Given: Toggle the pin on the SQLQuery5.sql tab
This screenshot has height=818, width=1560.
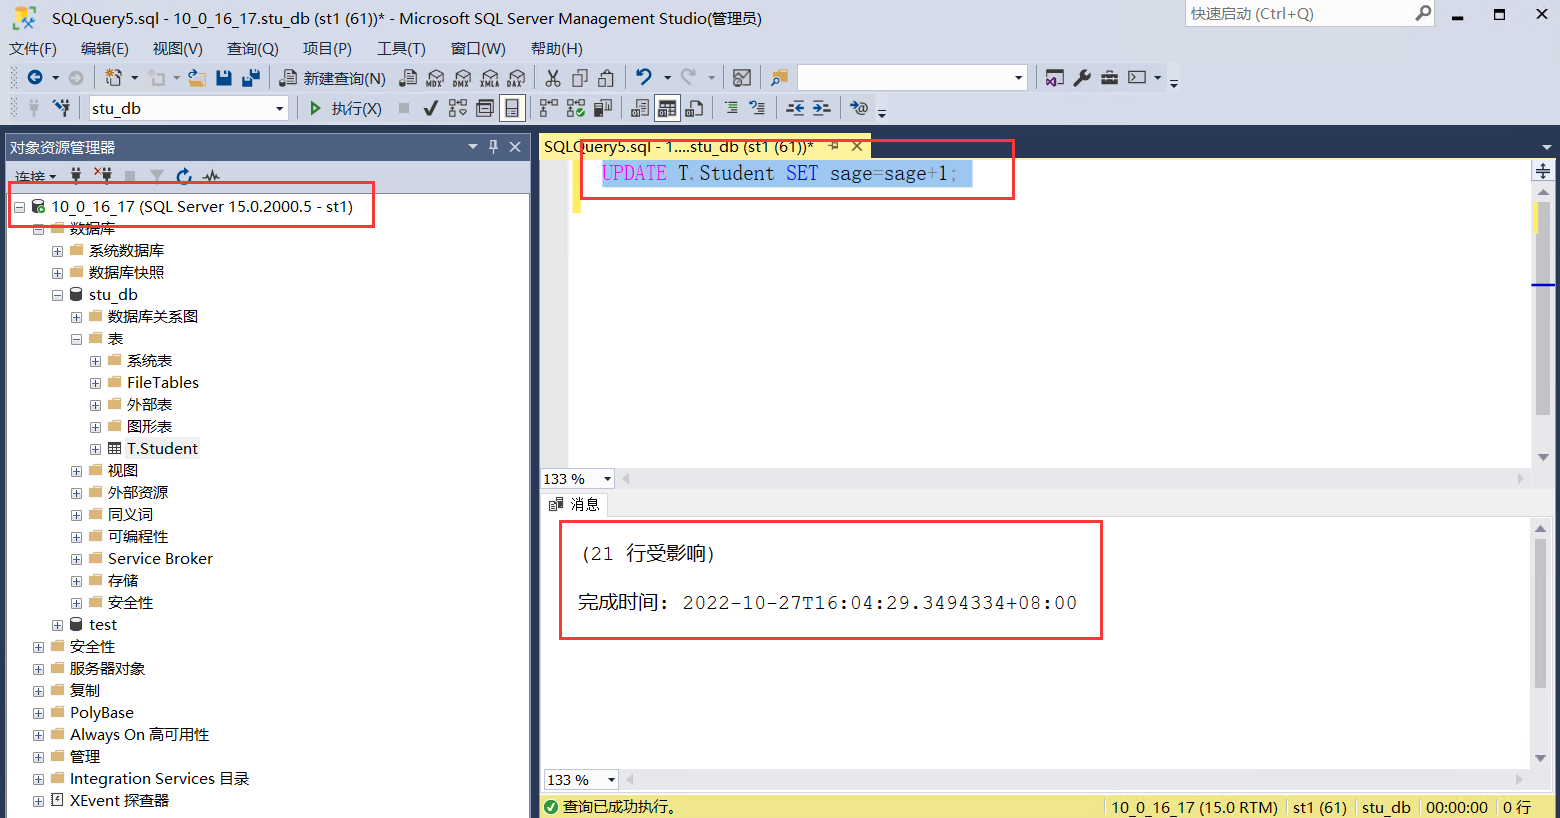Looking at the screenshot, I should (x=833, y=146).
